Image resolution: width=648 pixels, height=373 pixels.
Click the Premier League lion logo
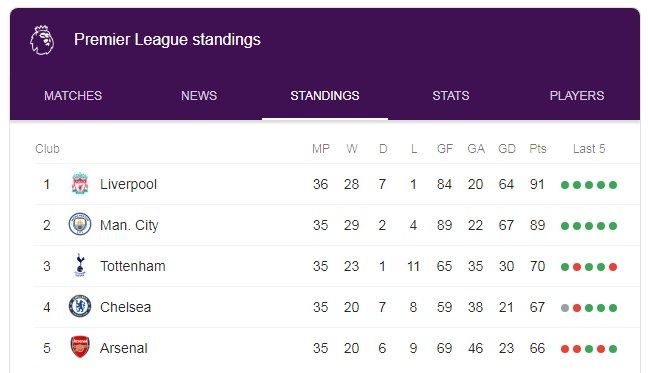42,40
